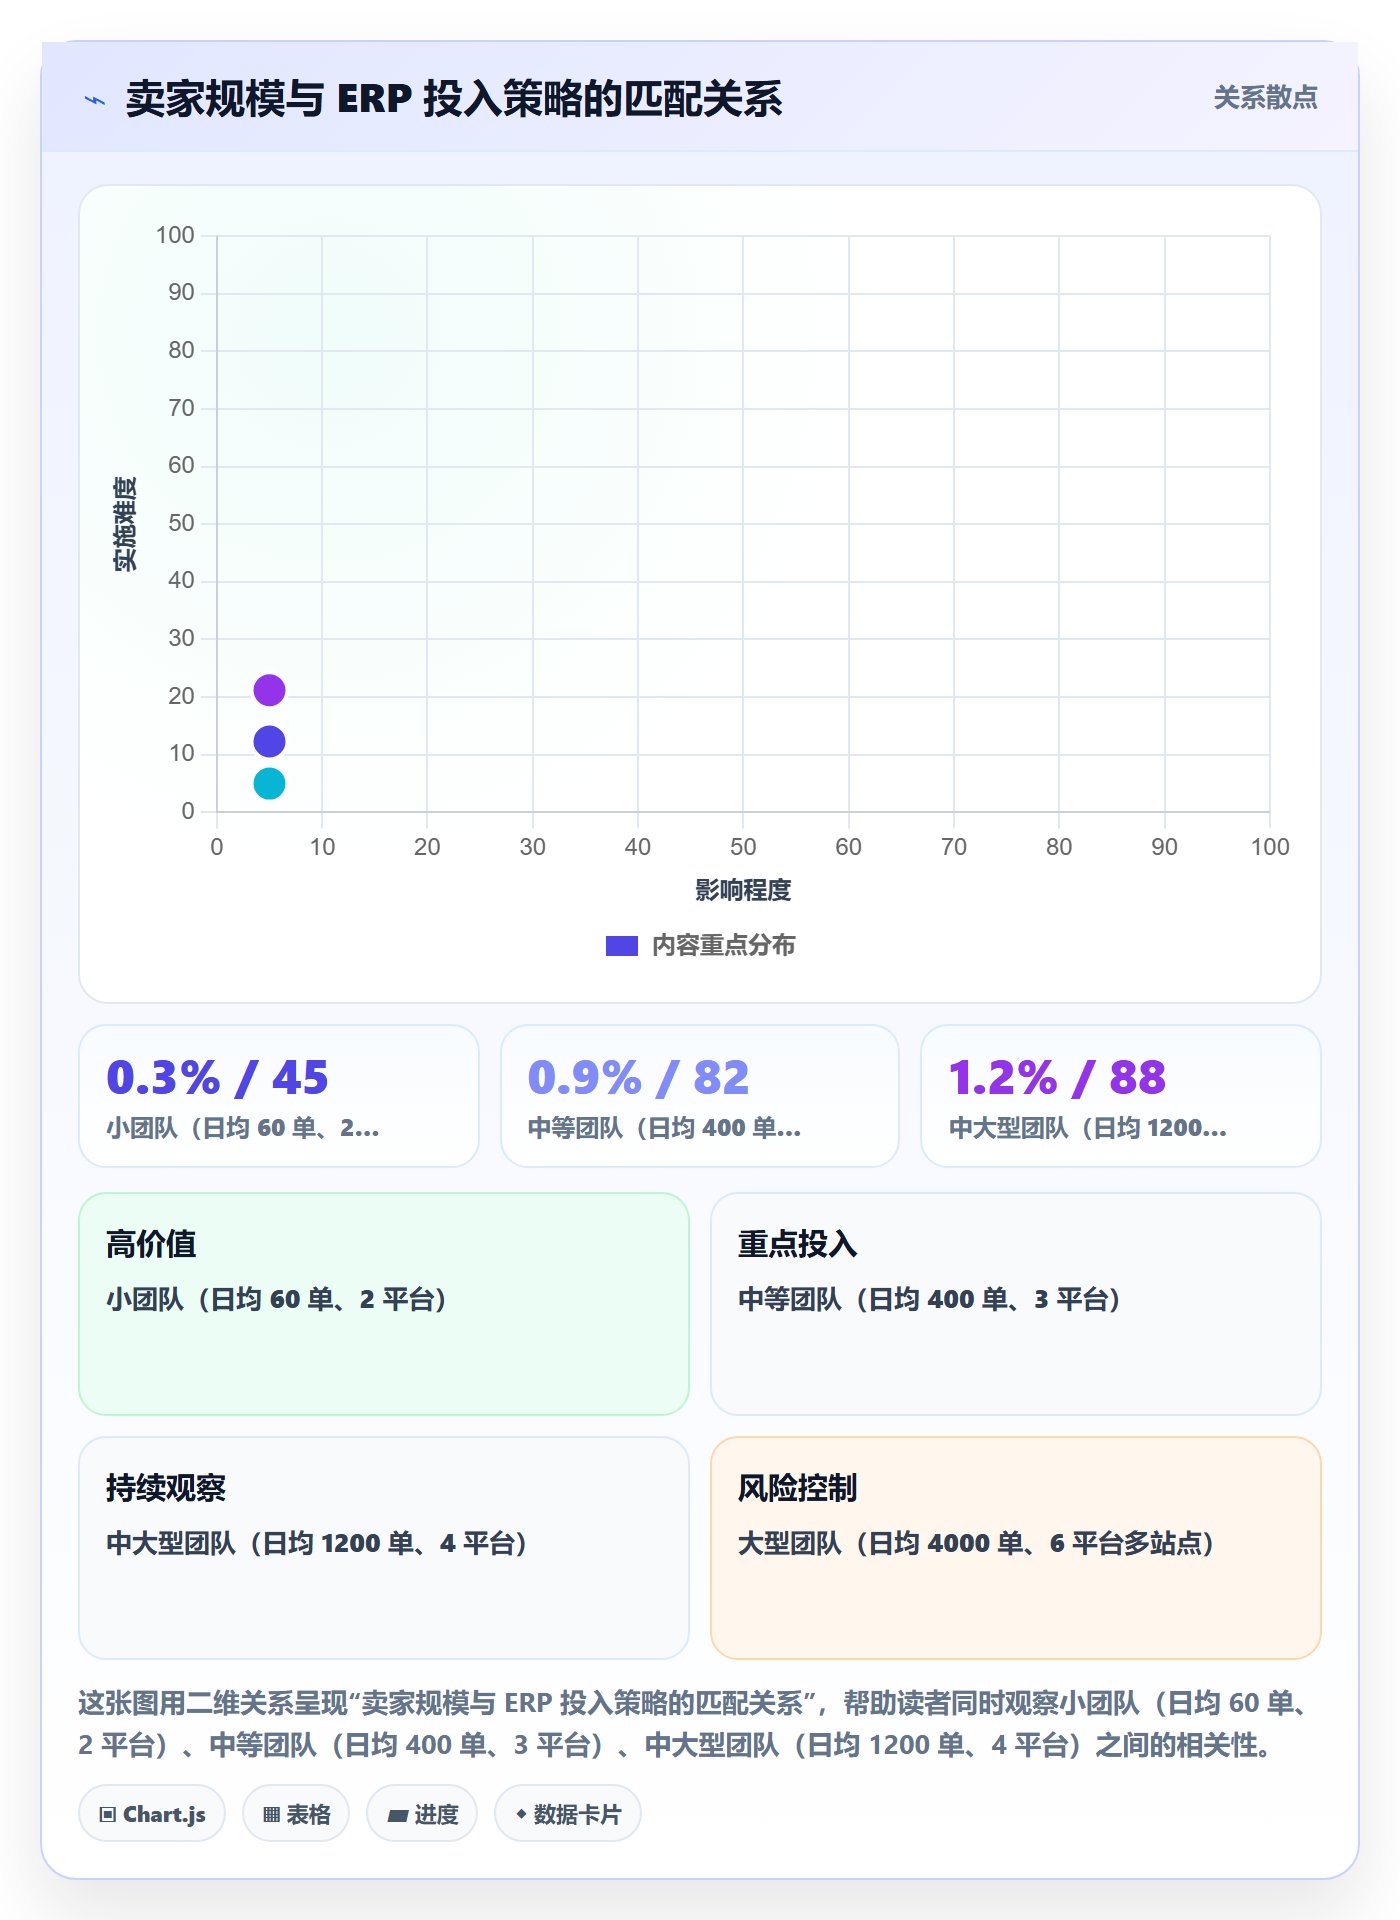
Task: Open the 1.2% / 88 stat card
Action: (x=1121, y=1096)
